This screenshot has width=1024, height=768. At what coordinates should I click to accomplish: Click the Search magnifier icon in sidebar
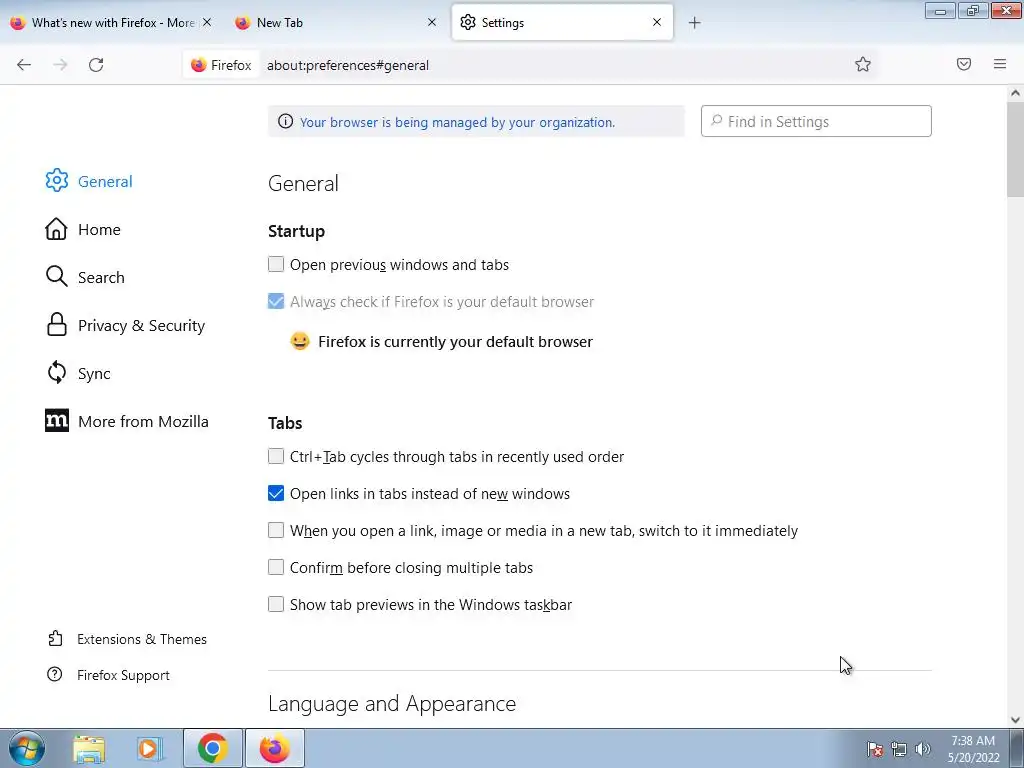click(57, 277)
